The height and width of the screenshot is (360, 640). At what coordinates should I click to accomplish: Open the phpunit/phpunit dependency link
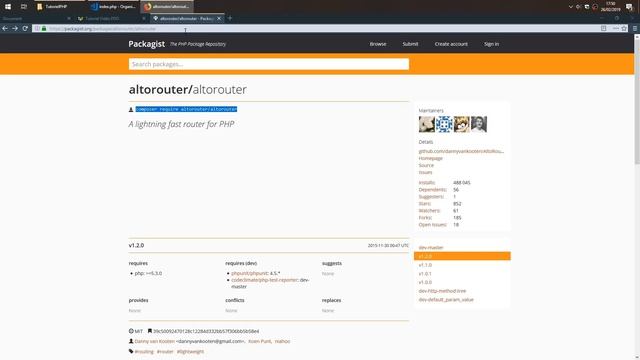click(249, 273)
